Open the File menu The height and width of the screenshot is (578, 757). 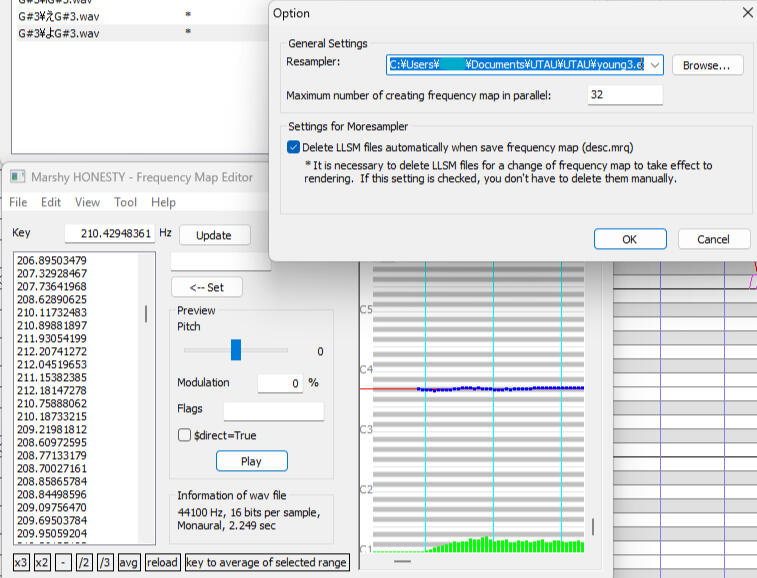[x=18, y=202]
